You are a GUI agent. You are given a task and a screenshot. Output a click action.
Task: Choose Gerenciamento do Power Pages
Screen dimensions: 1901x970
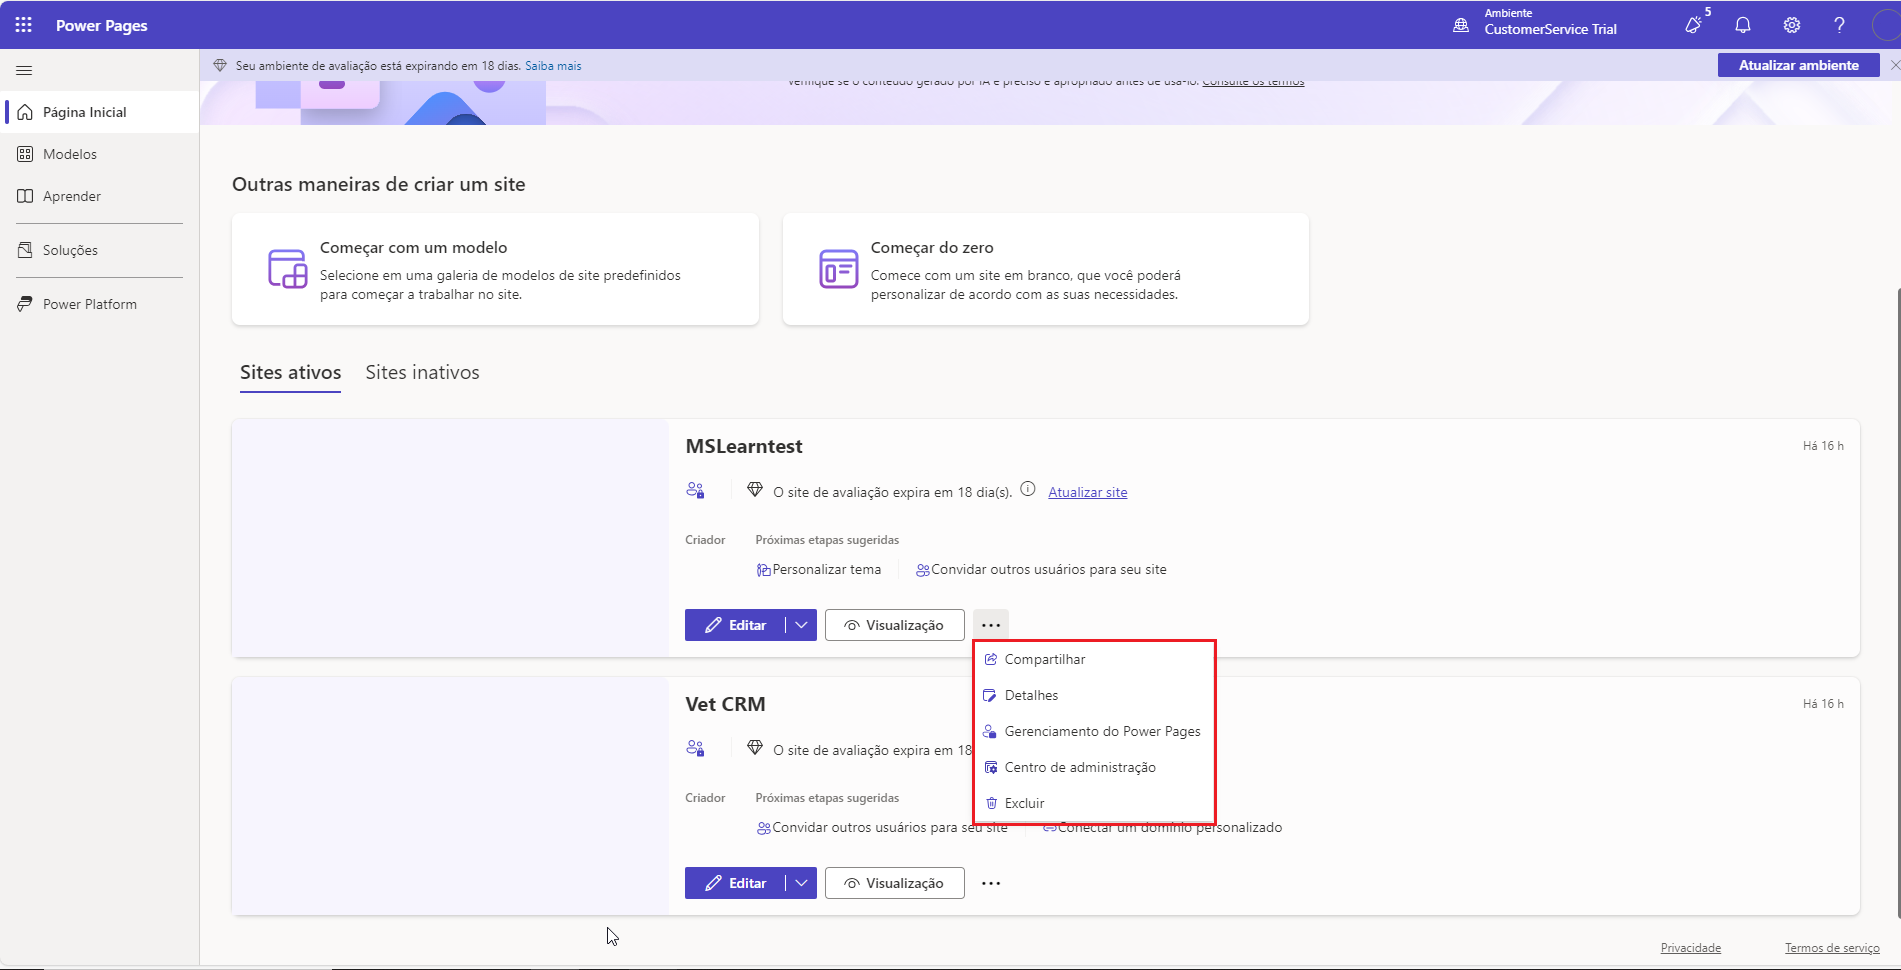click(1094, 732)
